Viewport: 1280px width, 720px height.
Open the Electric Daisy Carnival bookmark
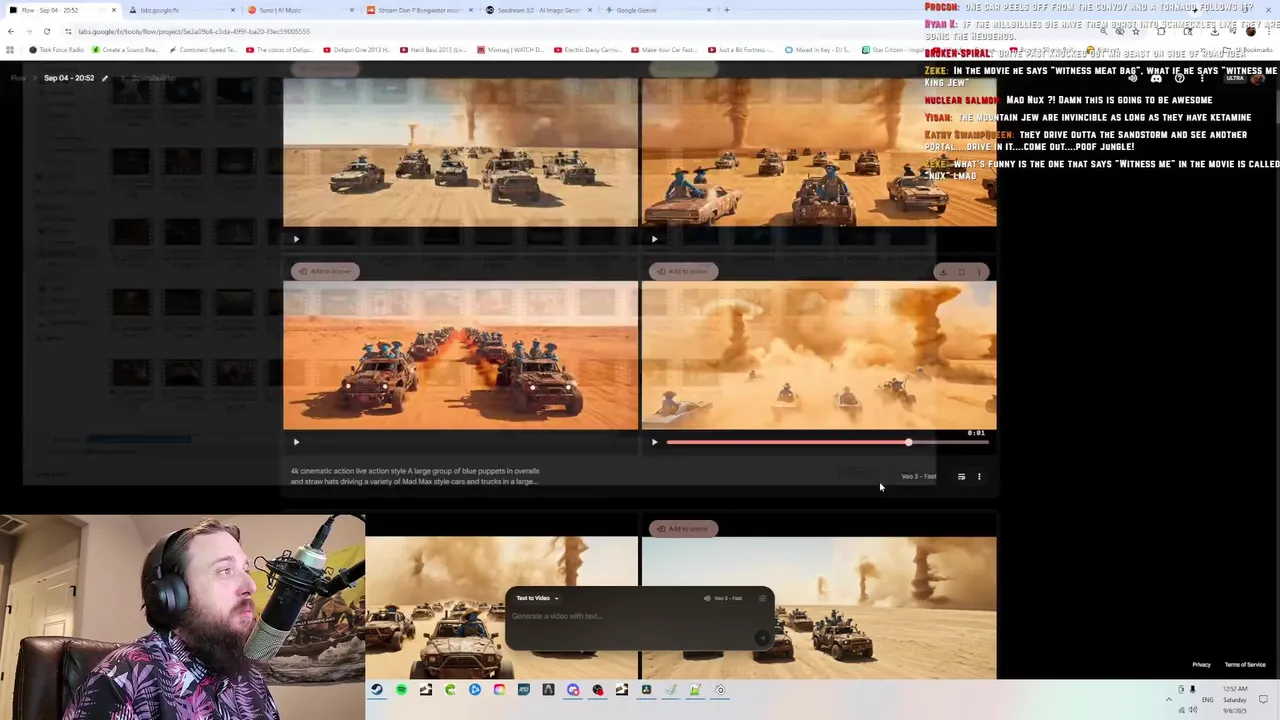[588, 50]
